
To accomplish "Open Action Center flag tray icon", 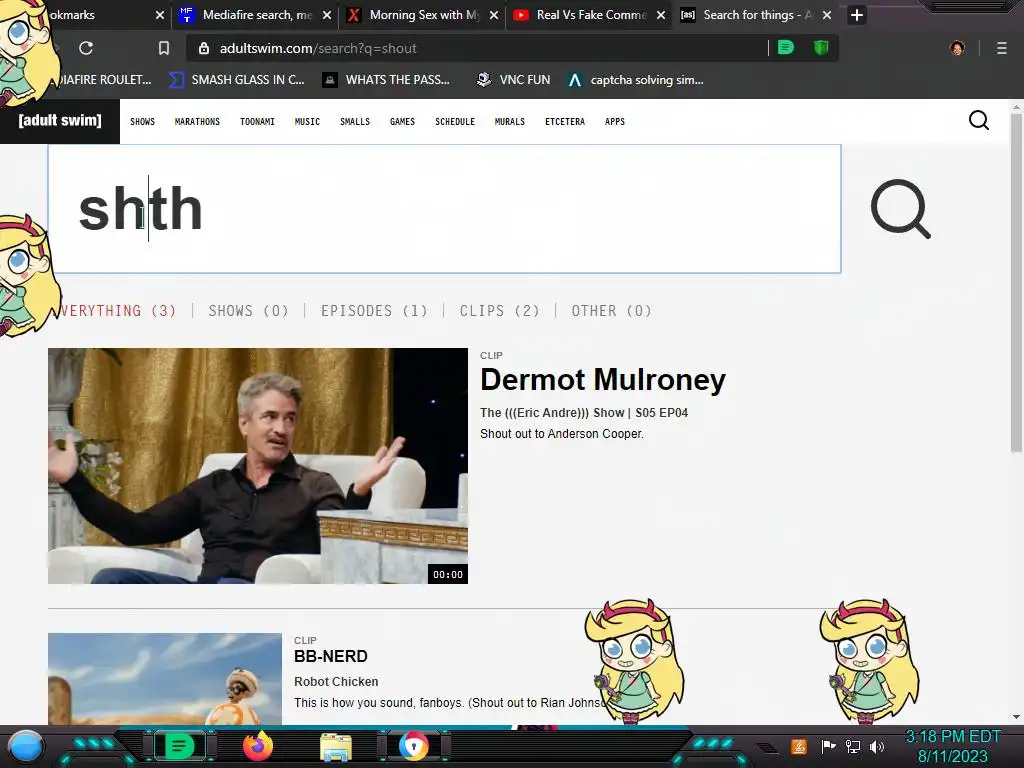I will [x=828, y=746].
